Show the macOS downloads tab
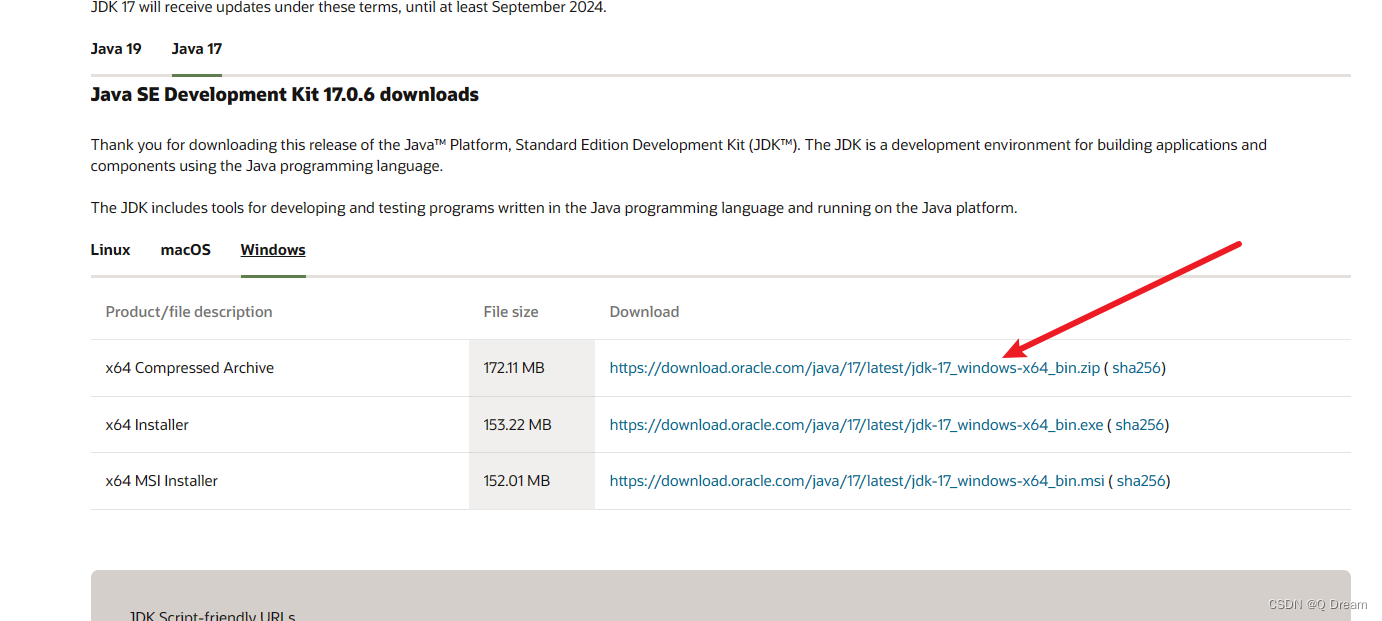This screenshot has height=621, width=1382. tap(186, 250)
